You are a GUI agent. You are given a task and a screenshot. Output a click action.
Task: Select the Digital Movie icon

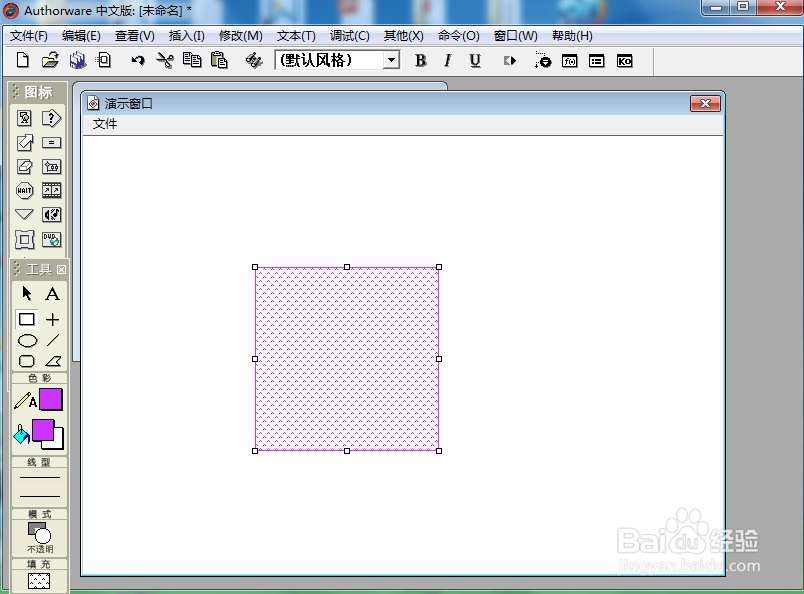51,190
